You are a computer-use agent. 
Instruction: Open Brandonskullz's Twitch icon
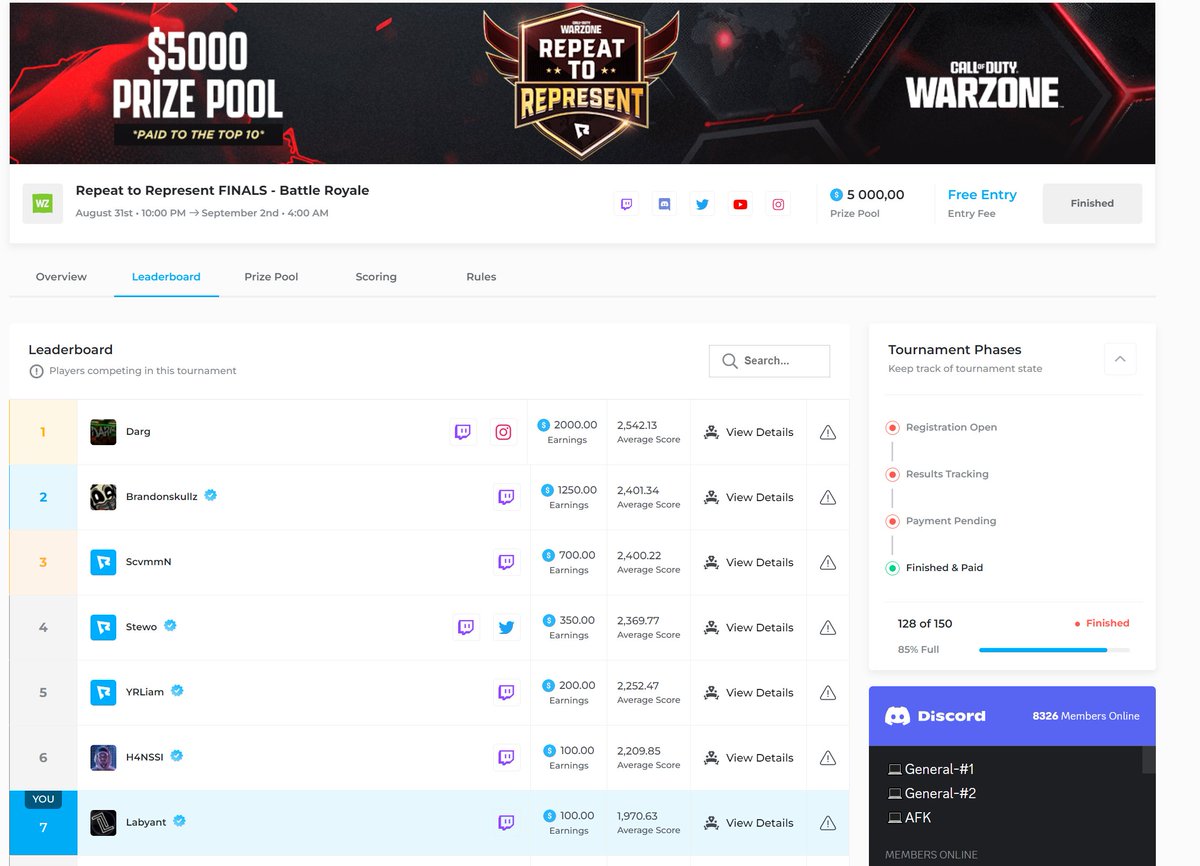507,497
